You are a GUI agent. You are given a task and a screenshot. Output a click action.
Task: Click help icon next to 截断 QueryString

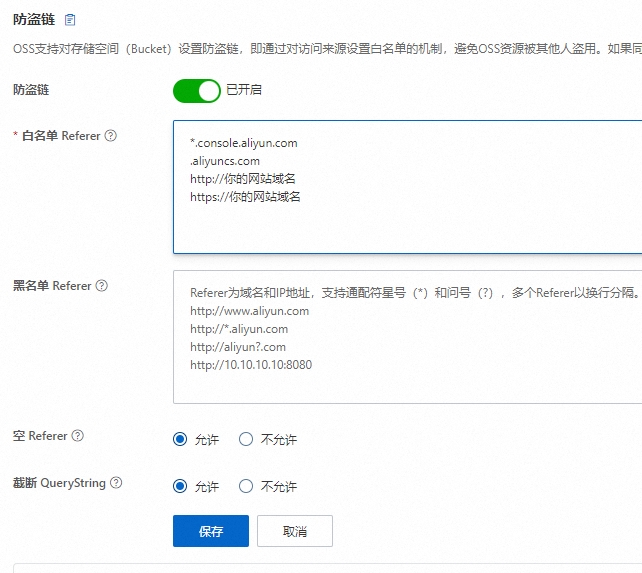pyautogui.click(x=116, y=483)
